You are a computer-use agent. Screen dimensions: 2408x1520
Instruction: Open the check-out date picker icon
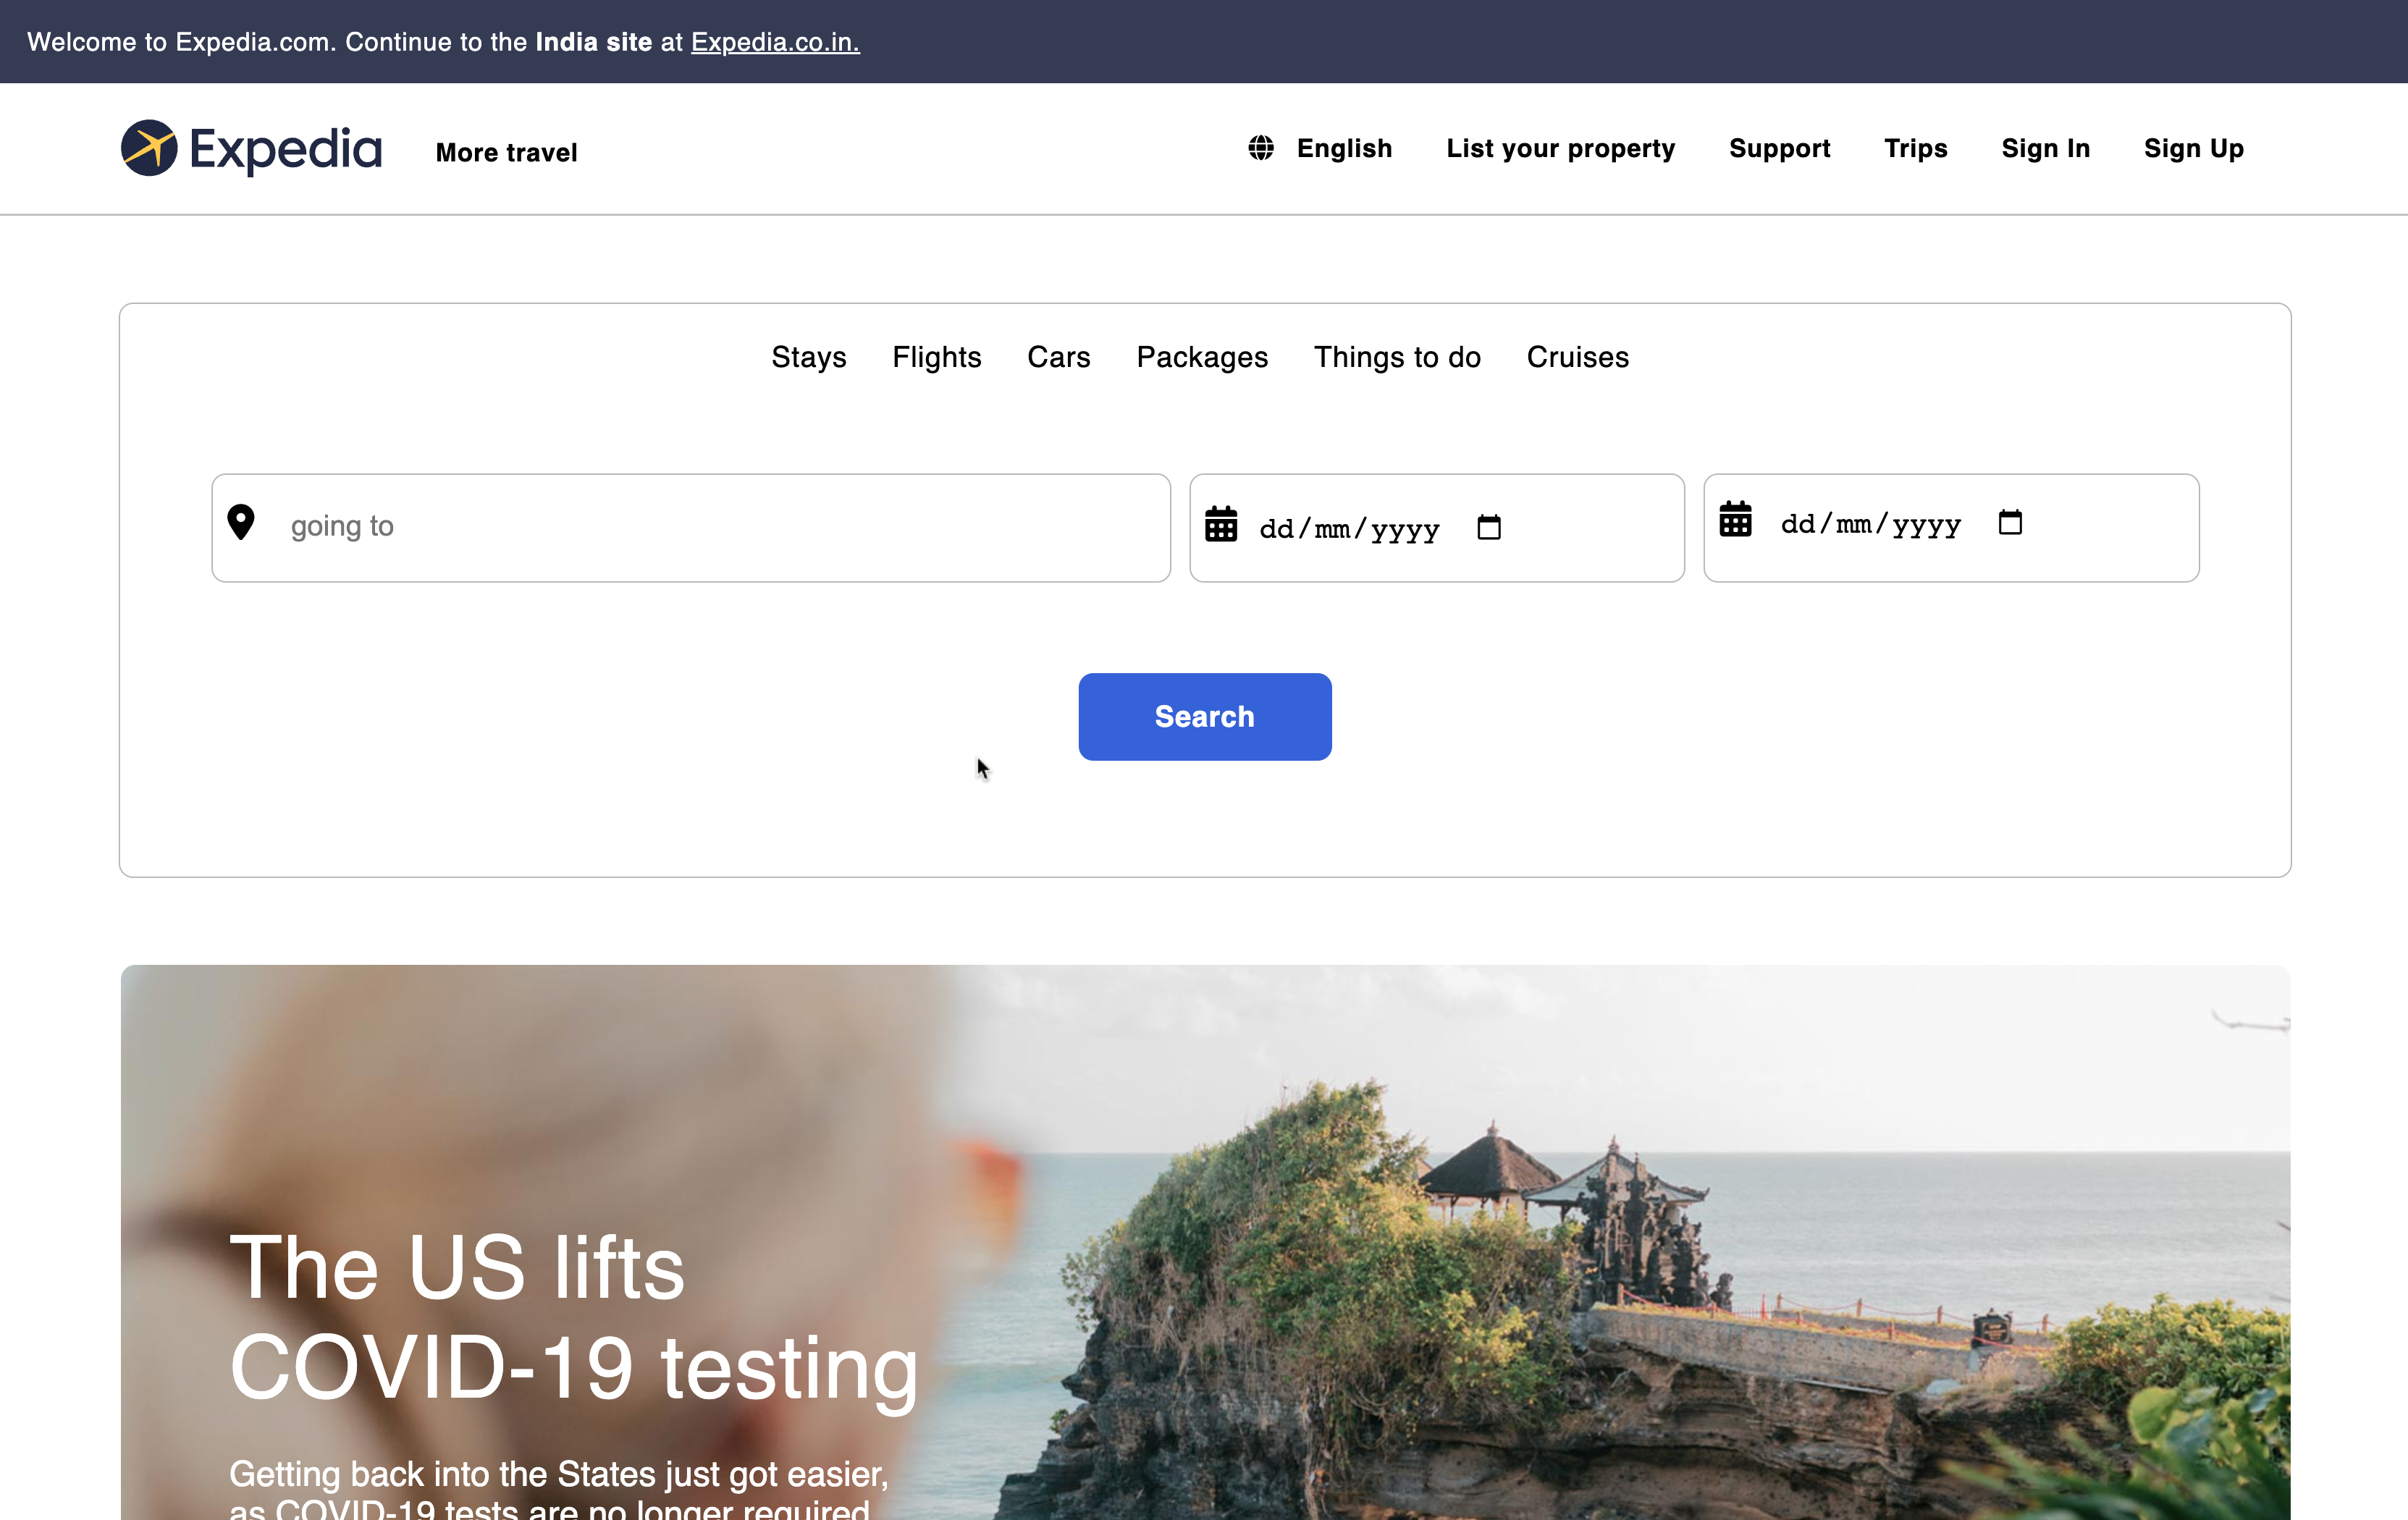click(x=2011, y=522)
